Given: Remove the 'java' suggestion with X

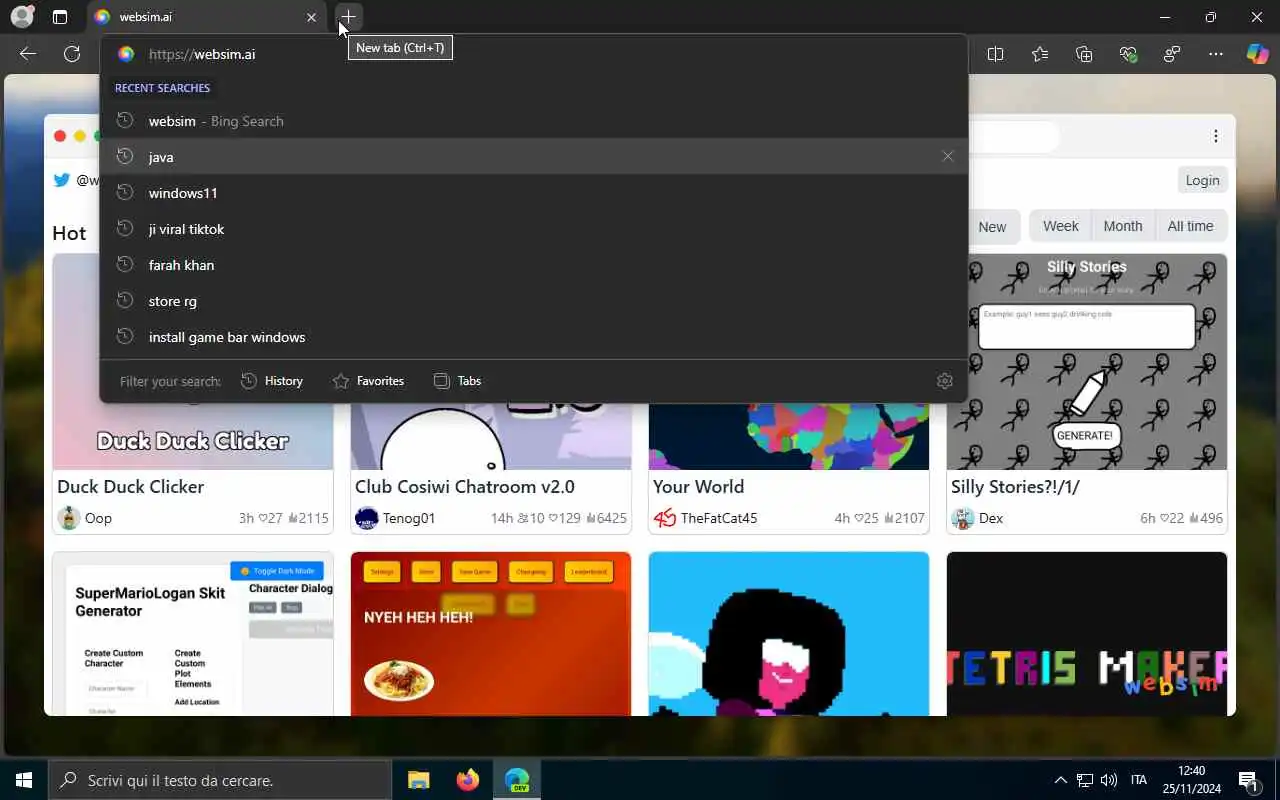Looking at the screenshot, I should [948, 156].
